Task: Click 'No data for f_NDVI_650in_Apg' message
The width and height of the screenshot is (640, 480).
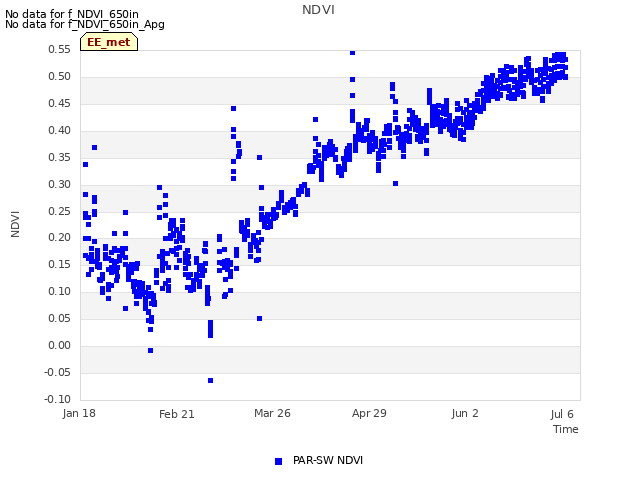Action: [x=85, y=24]
